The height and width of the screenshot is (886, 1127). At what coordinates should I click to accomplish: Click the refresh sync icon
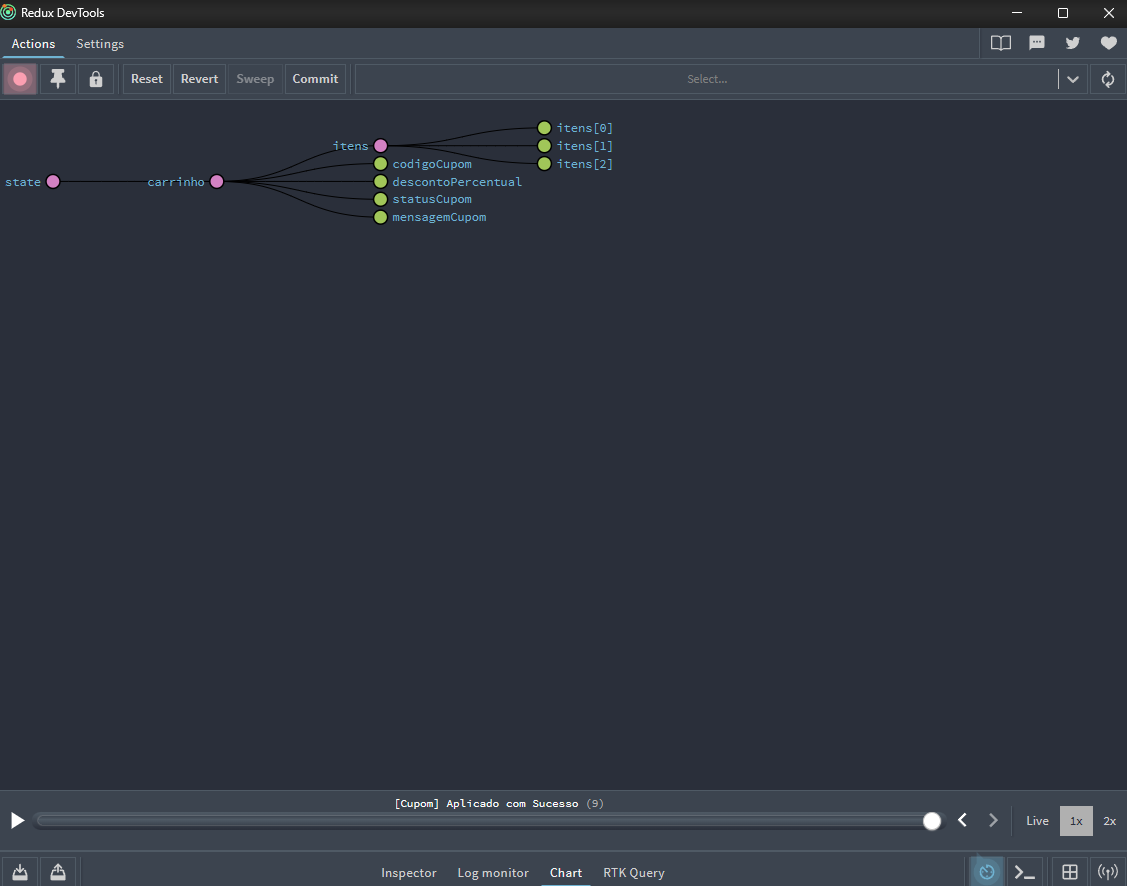[1108, 79]
